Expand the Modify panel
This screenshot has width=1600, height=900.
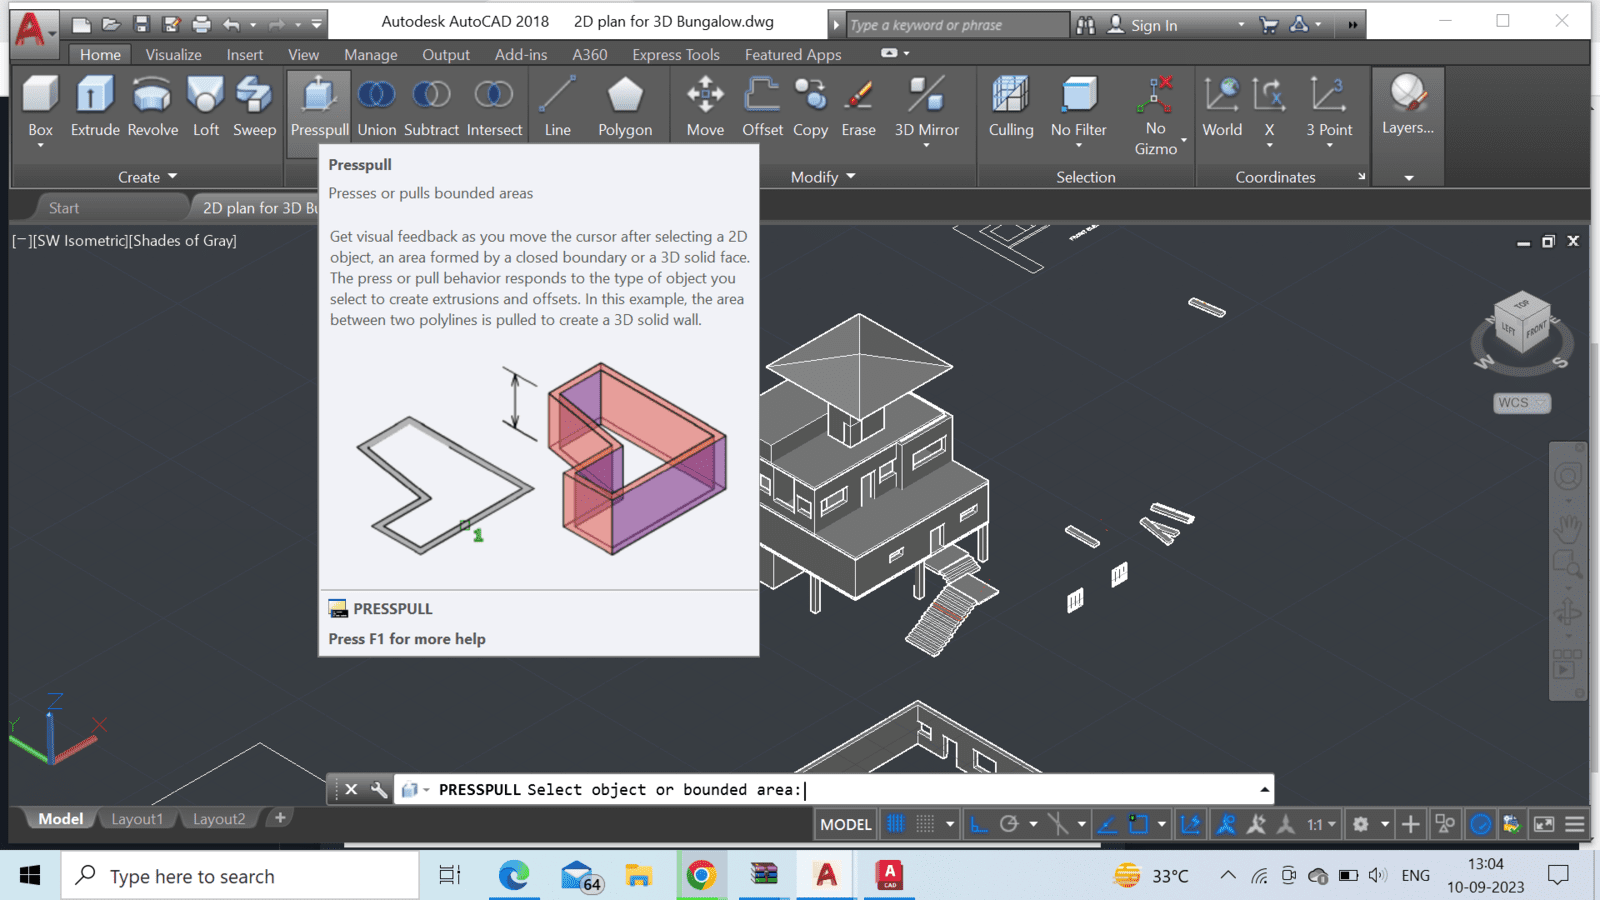[x=823, y=177]
